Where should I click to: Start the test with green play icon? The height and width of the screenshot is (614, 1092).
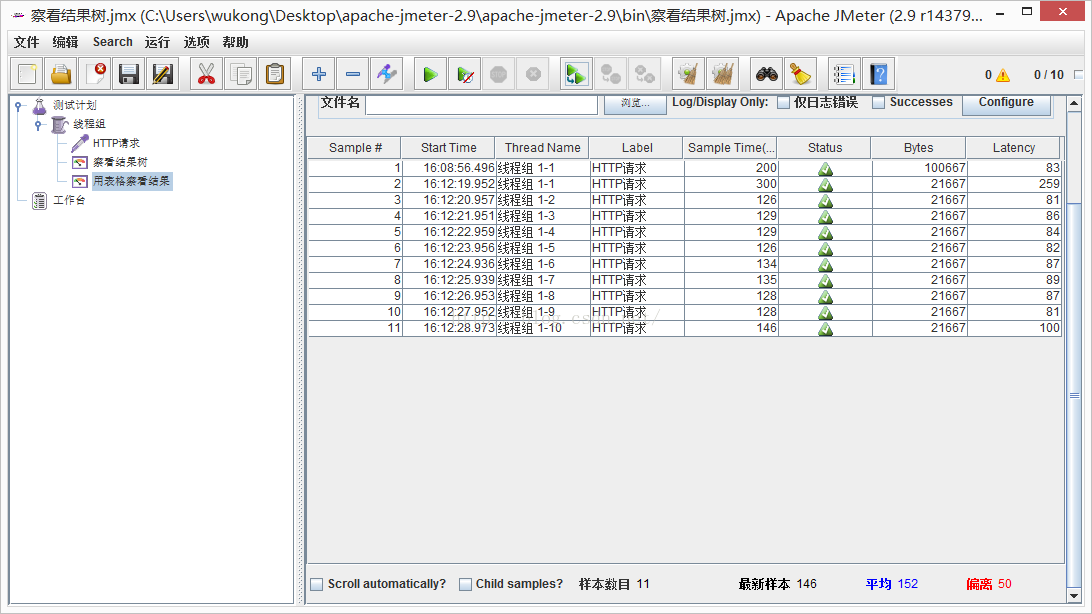coord(430,74)
